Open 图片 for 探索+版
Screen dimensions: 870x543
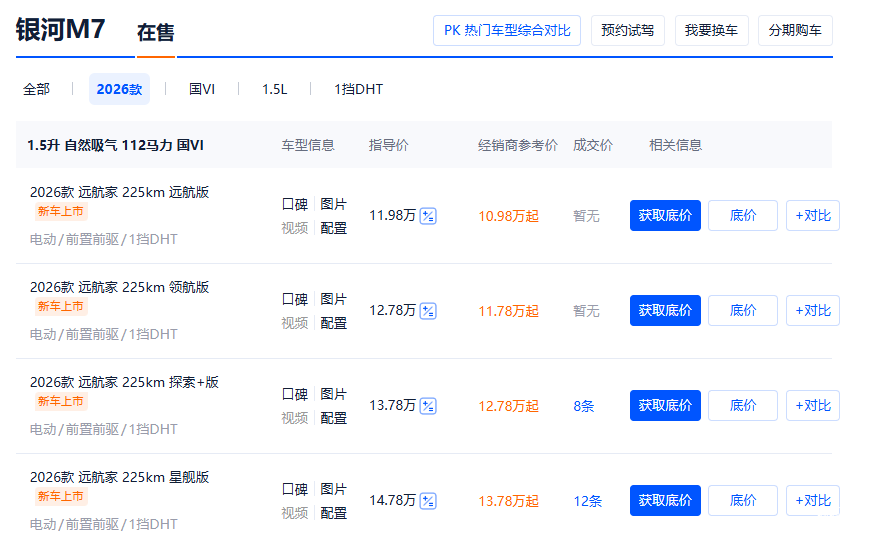(333, 394)
